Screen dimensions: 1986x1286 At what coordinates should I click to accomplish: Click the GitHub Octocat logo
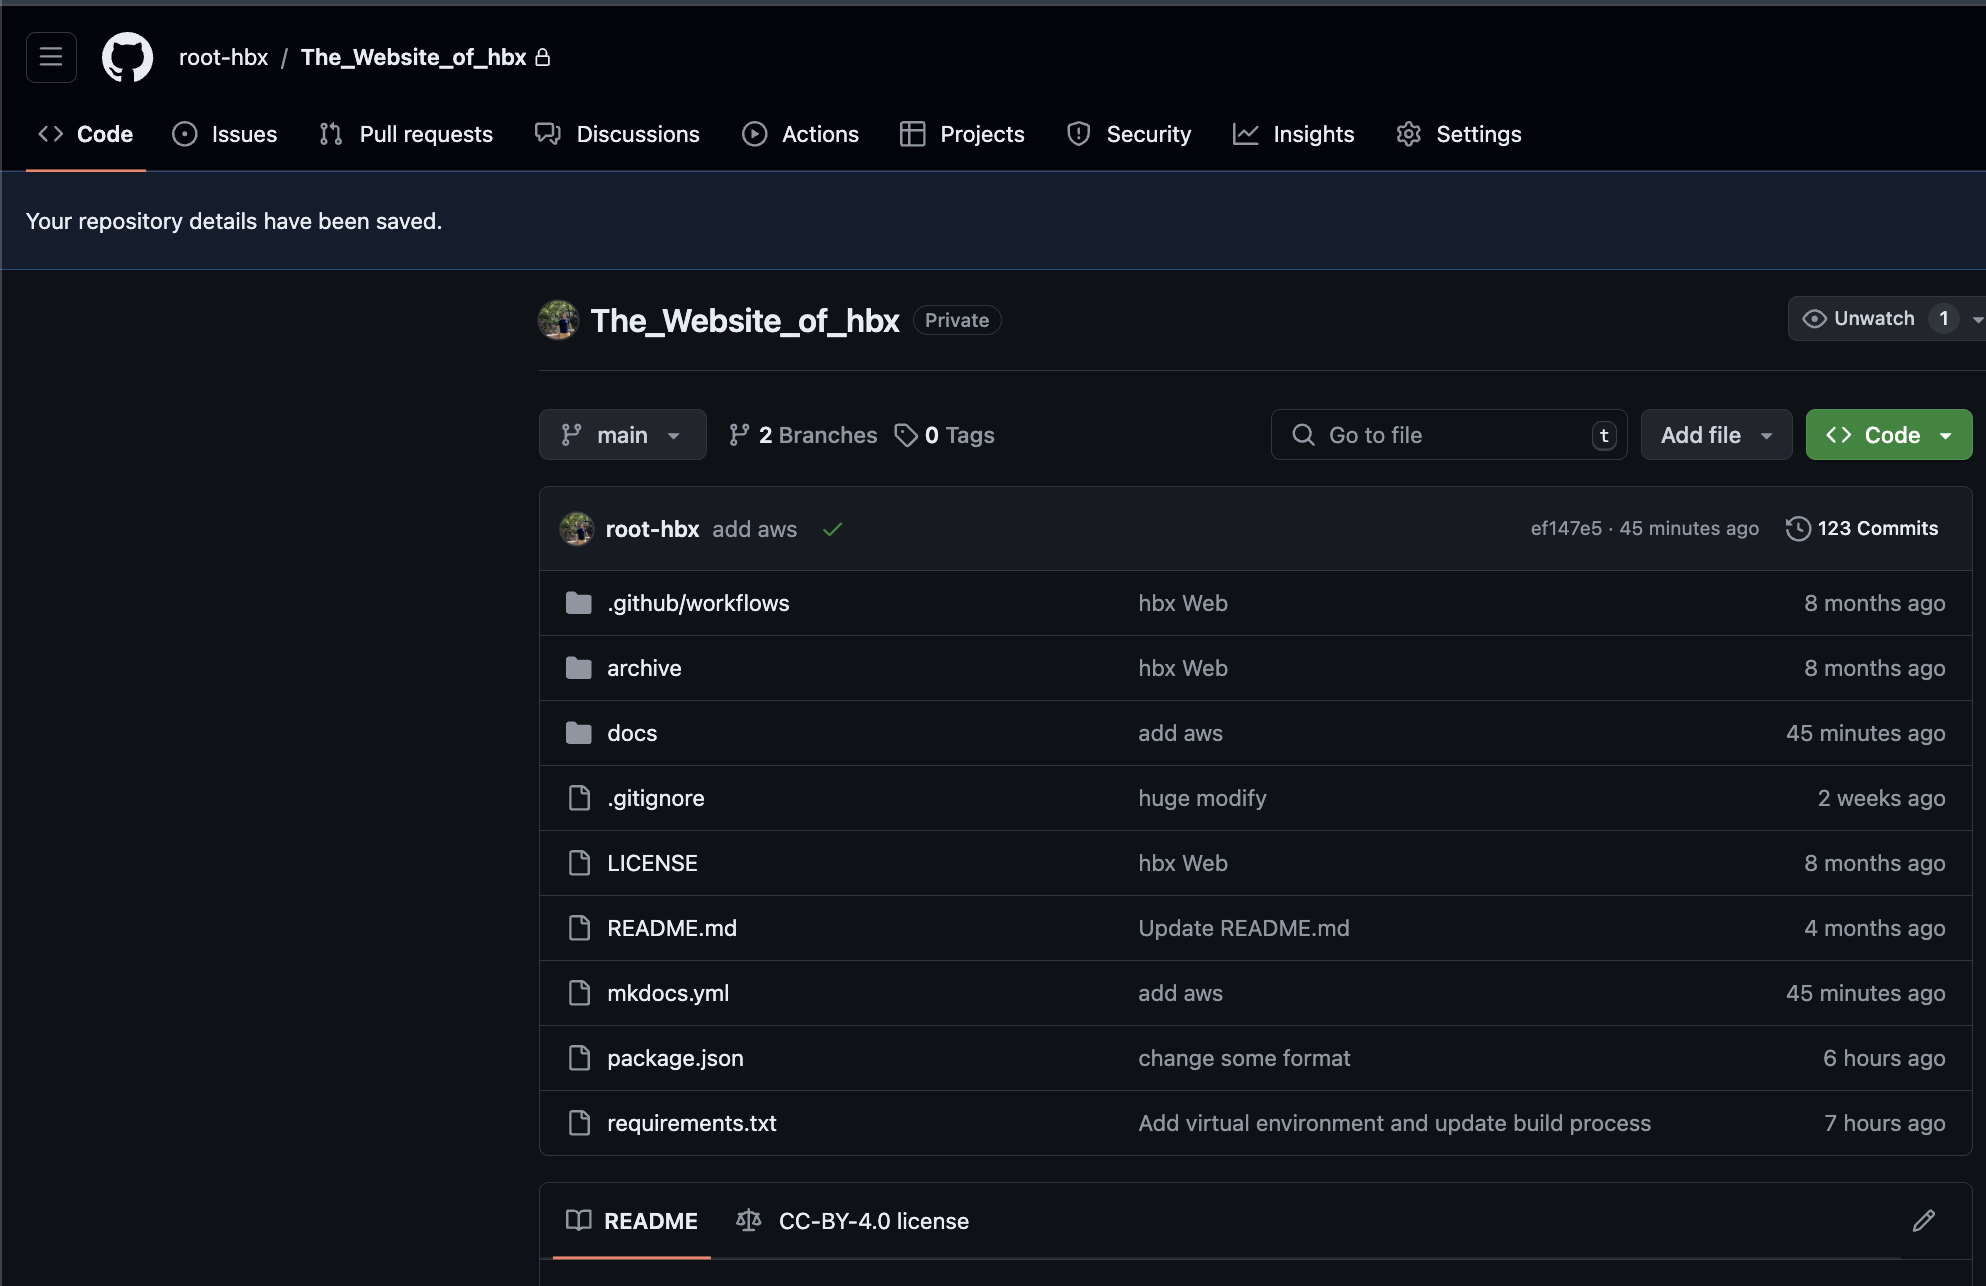tap(127, 57)
